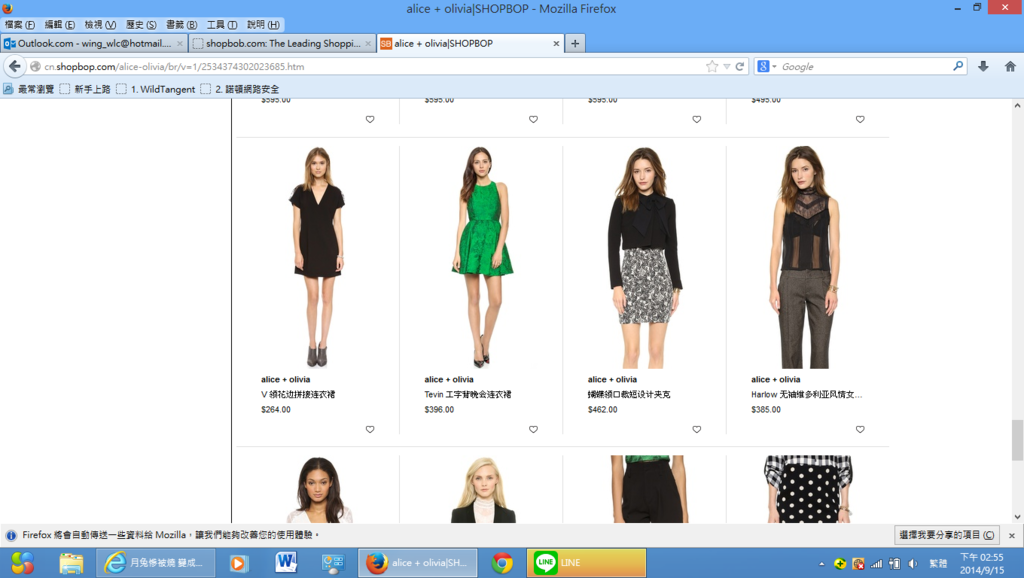Screen dimensions: 1024x578
Task: Toggle heart above the black V-neck dress
Action: pyautogui.click(x=370, y=119)
